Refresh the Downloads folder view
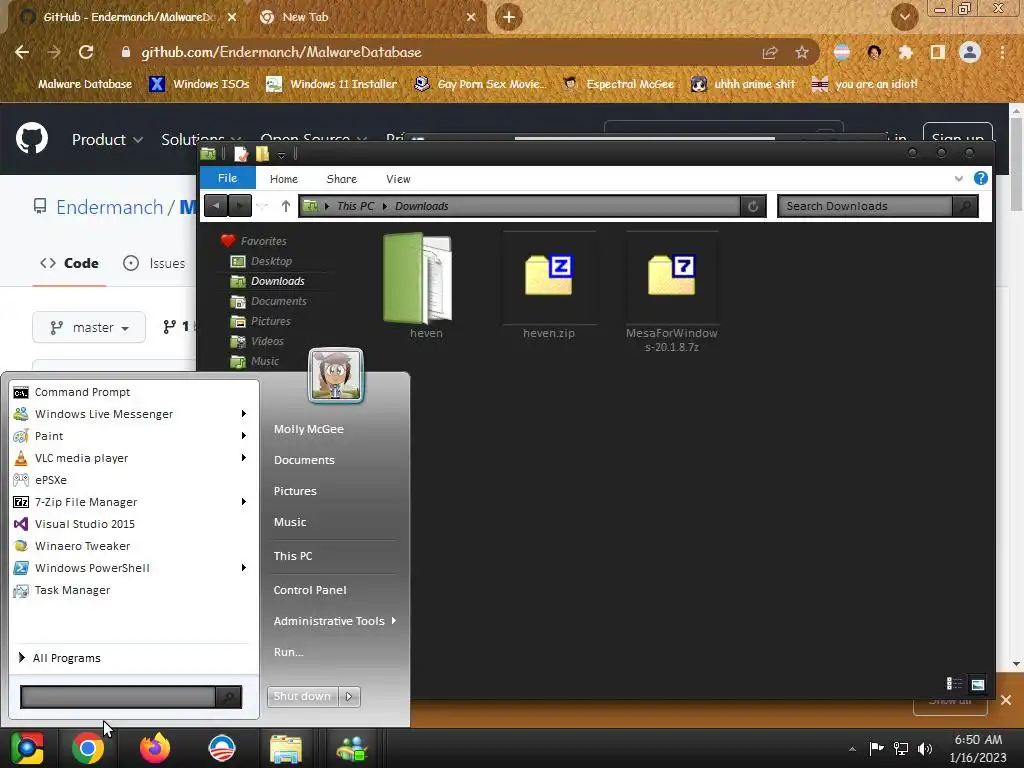Image resolution: width=1024 pixels, height=768 pixels. click(752, 206)
